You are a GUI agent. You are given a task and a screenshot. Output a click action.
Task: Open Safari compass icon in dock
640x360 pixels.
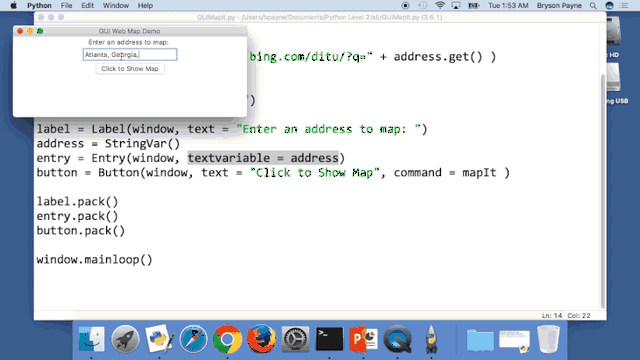[193, 339]
